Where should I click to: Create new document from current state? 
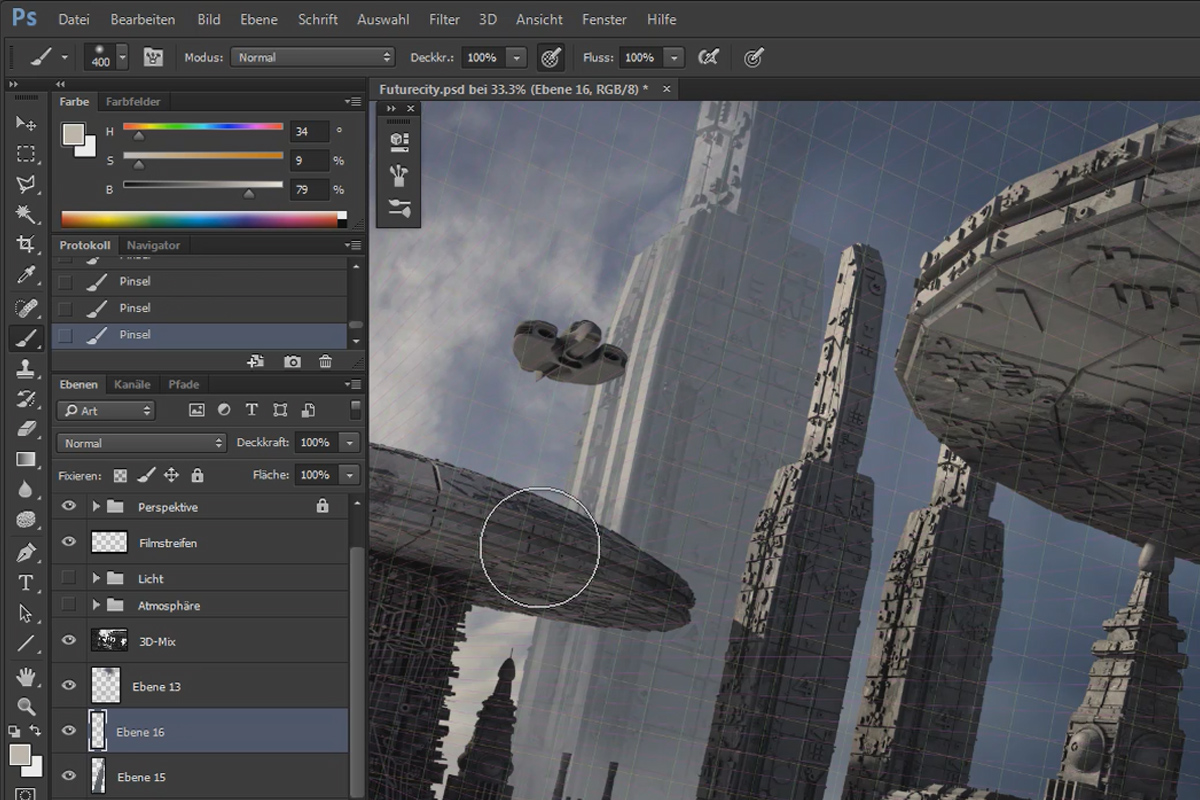256,361
